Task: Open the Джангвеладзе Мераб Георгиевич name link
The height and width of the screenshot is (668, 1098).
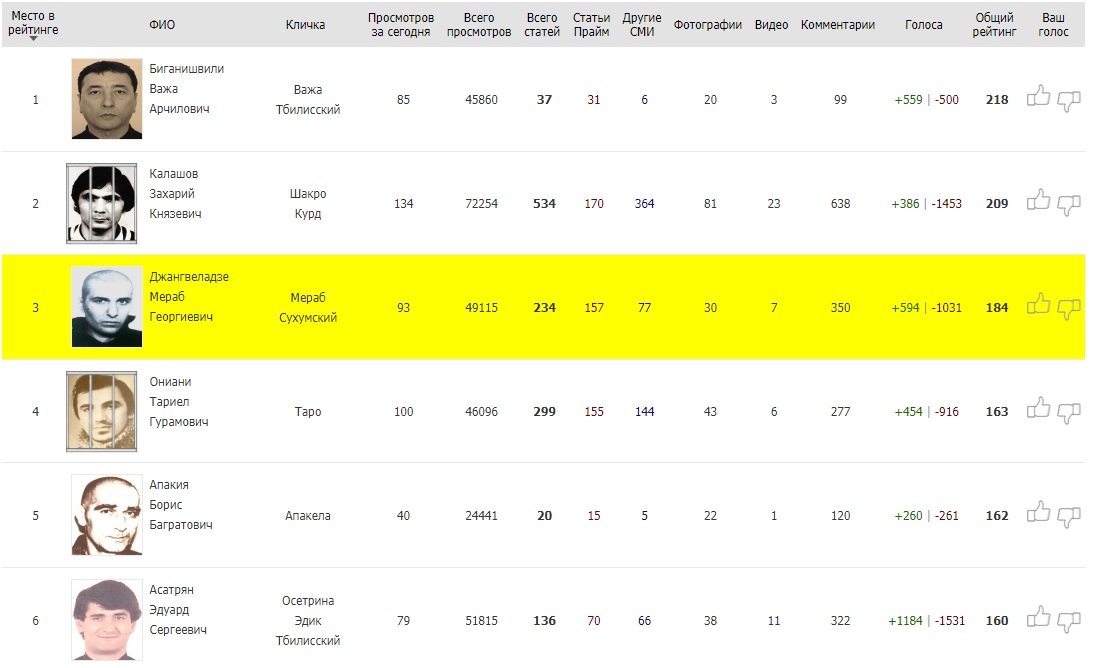Action: pyautogui.click(x=188, y=297)
